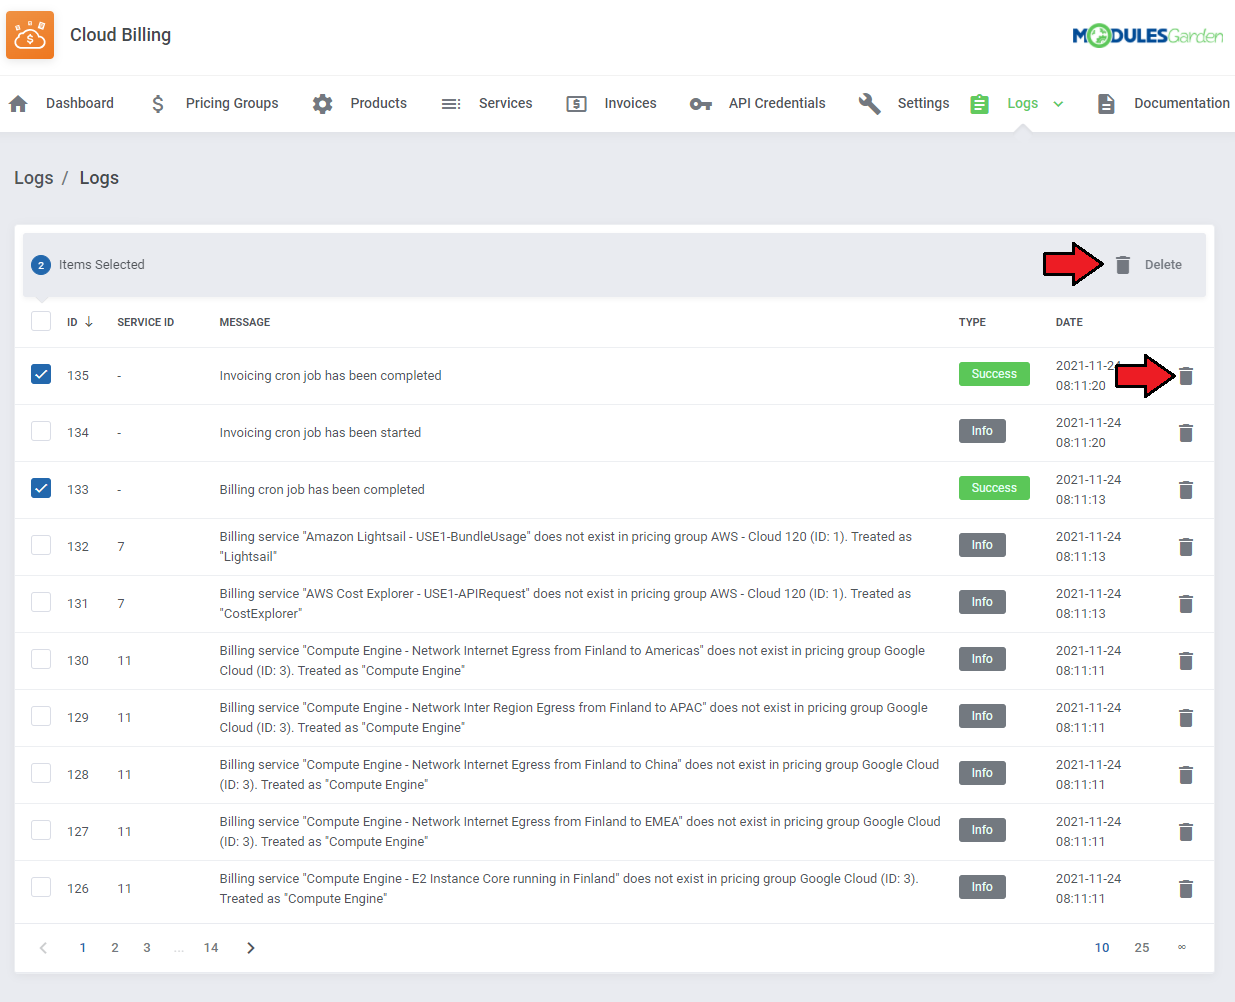
Task: Click the ModulesGarden logo
Action: [1147, 36]
